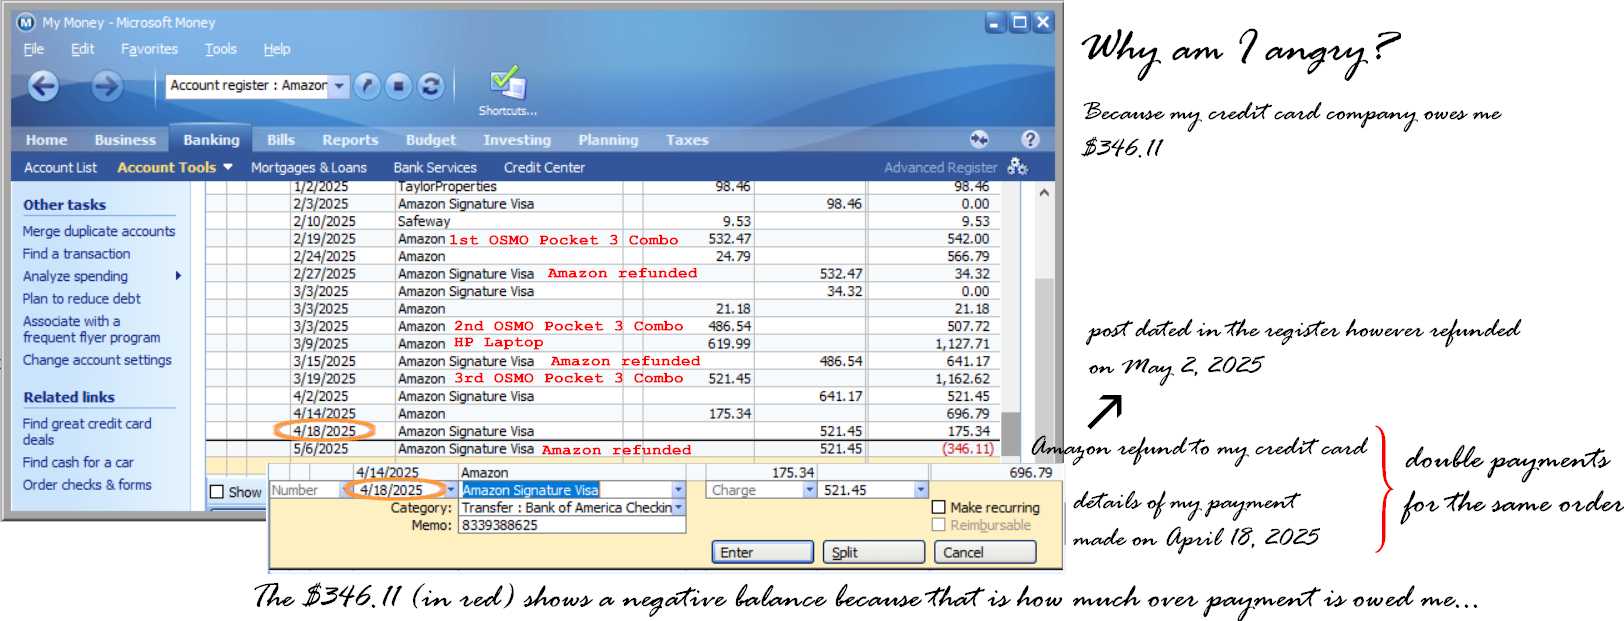Expand the Account Tools dropdown
This screenshot has height=621, width=1624.
pyautogui.click(x=228, y=167)
